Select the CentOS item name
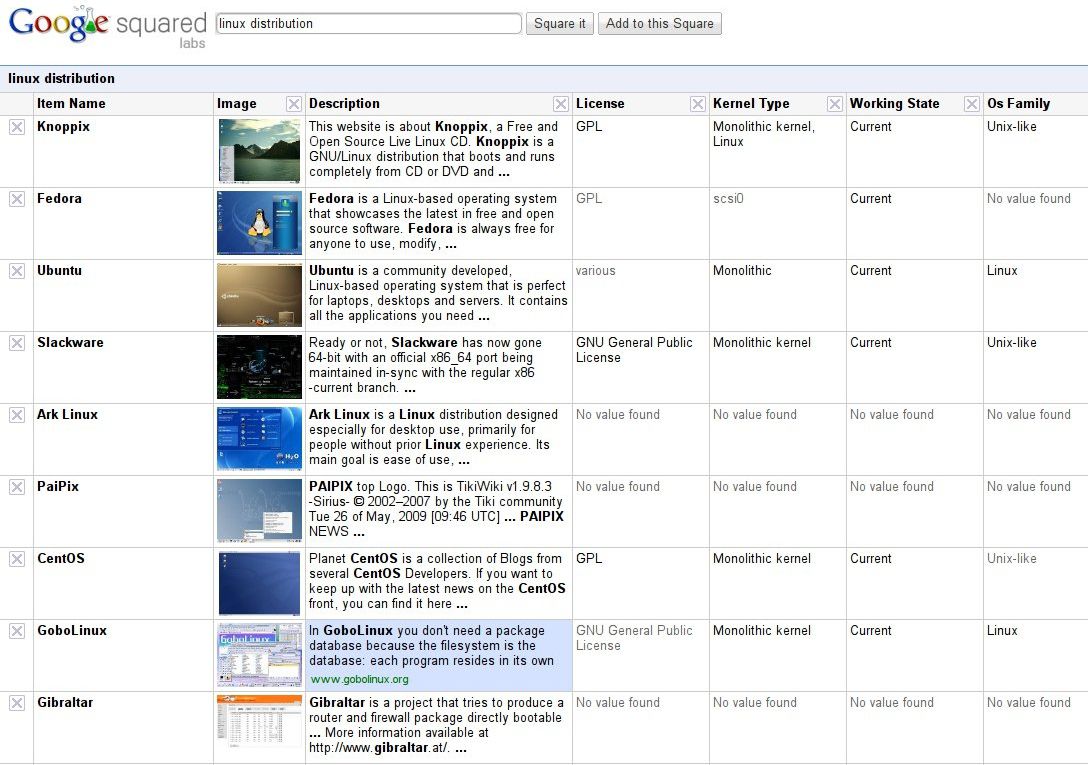This screenshot has height=765, width=1088. pyautogui.click(x=60, y=558)
